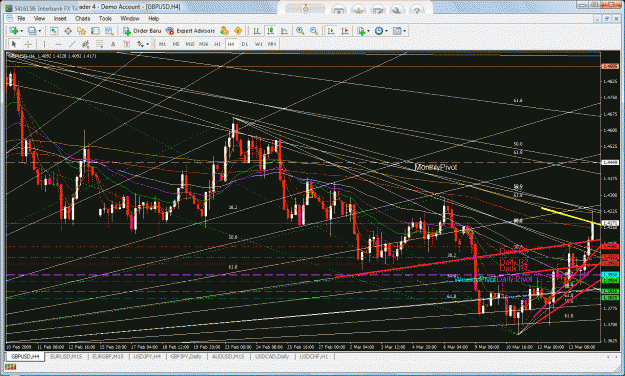Switch to the AUDUSD,M15 chart tab
This screenshot has width=625, height=376.
pos(228,356)
